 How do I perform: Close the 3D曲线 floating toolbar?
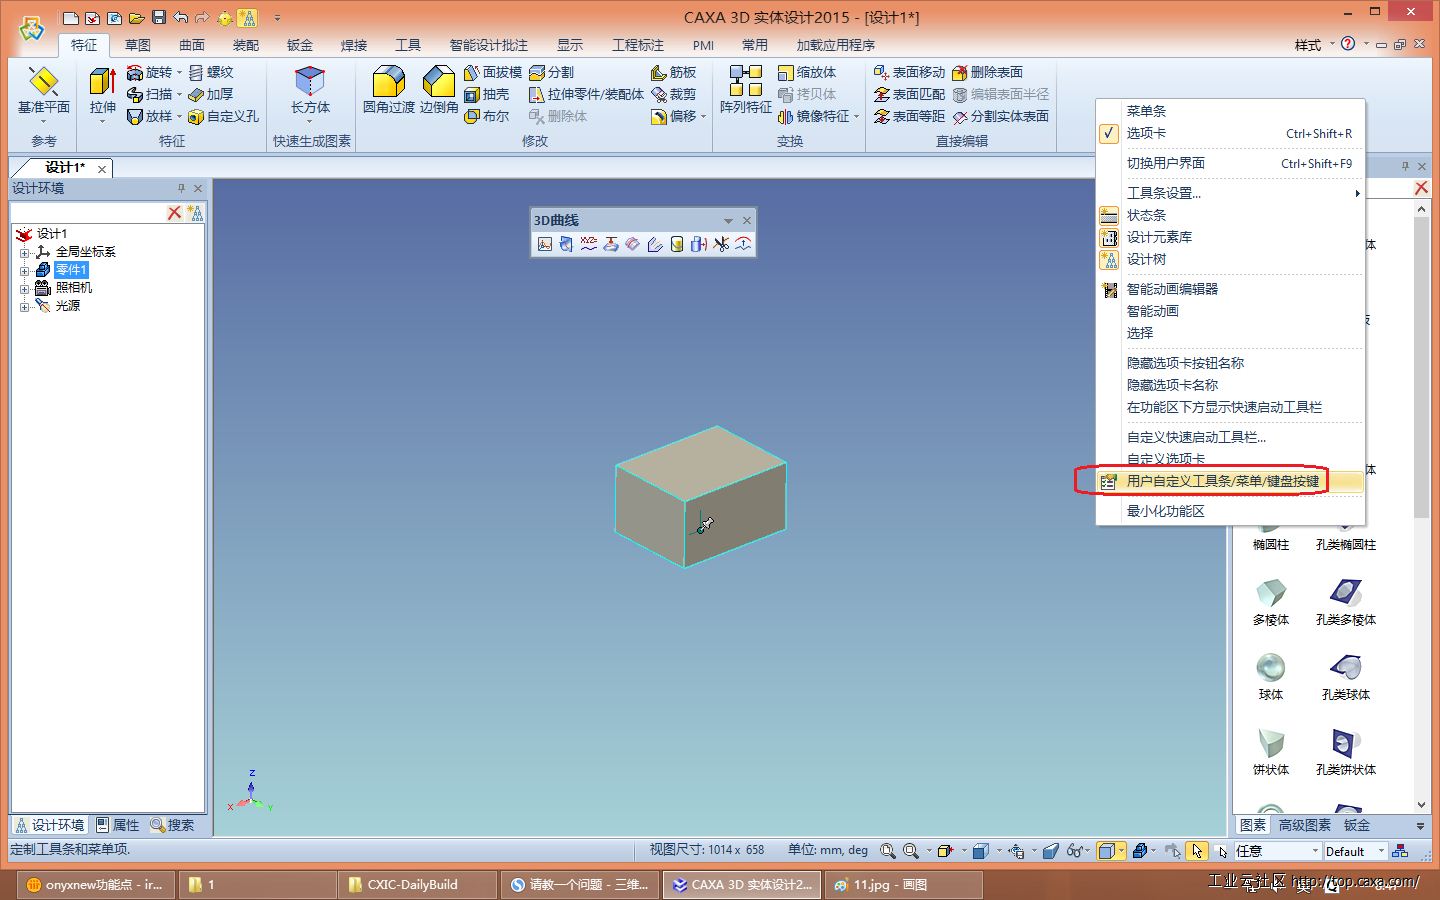(746, 221)
